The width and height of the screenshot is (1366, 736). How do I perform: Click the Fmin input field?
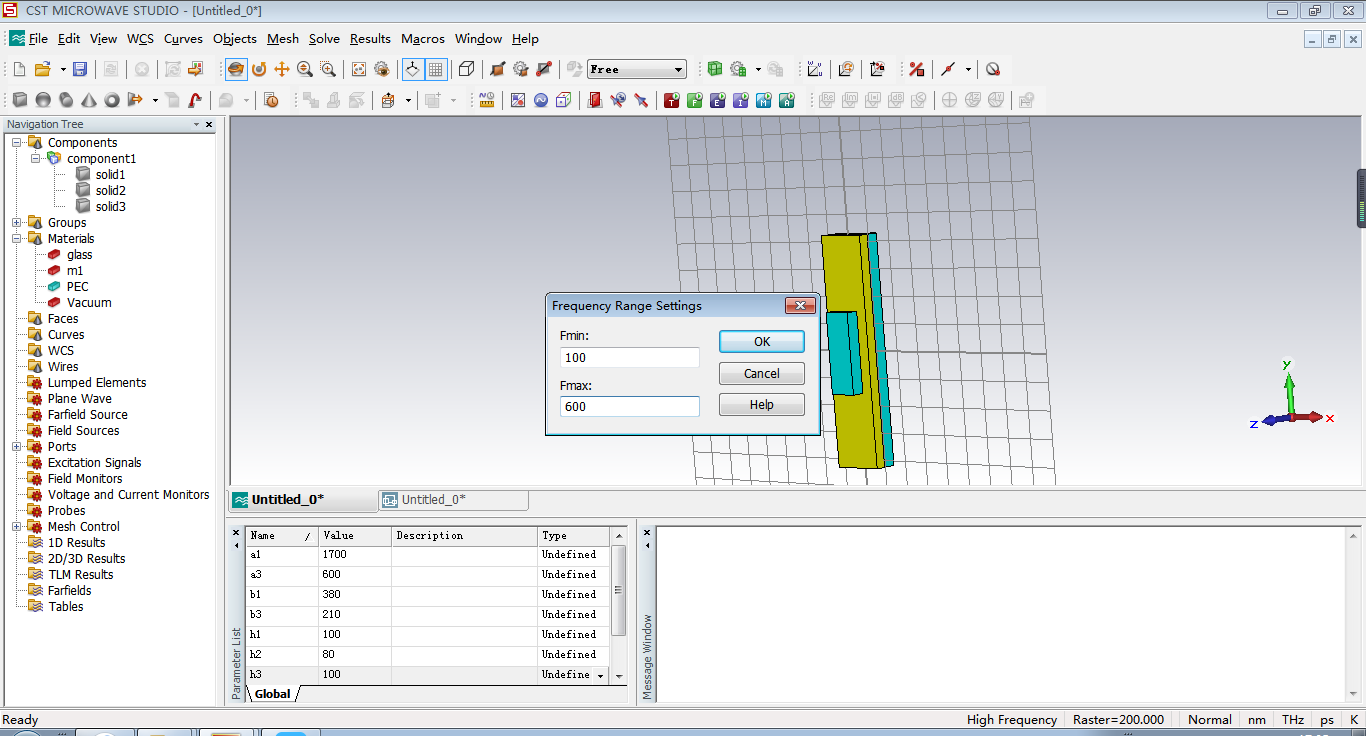tap(629, 358)
